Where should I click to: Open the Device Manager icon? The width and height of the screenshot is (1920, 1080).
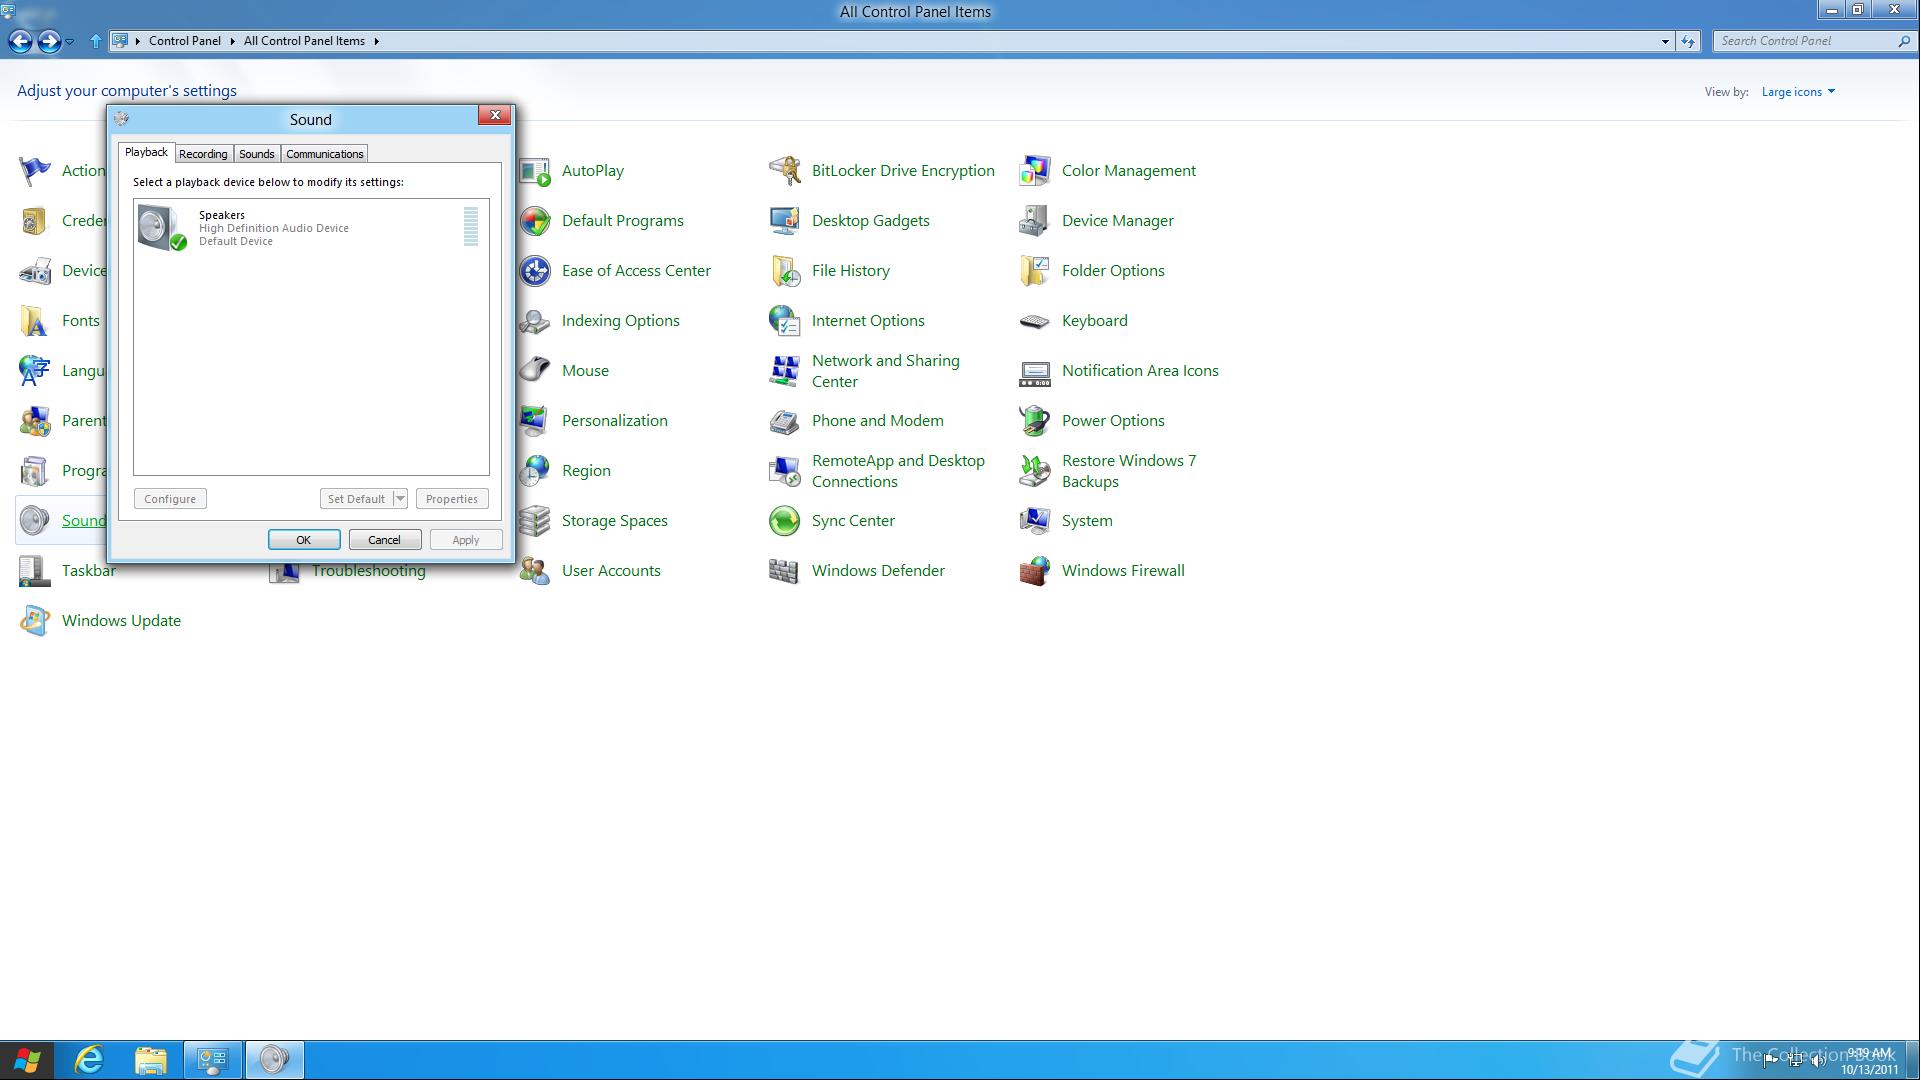tap(1035, 221)
